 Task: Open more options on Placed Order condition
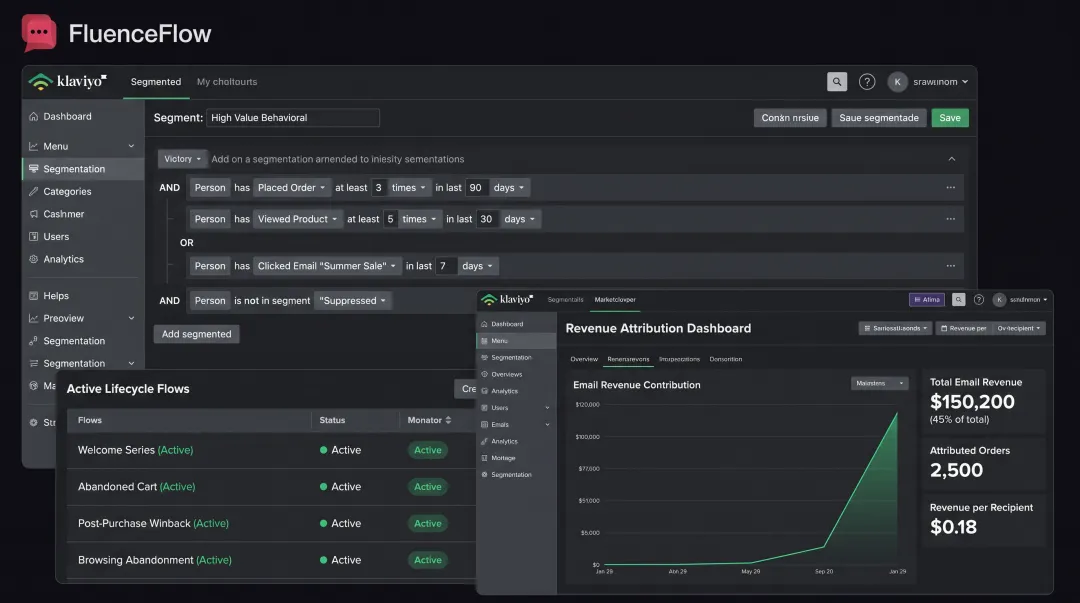coord(951,187)
